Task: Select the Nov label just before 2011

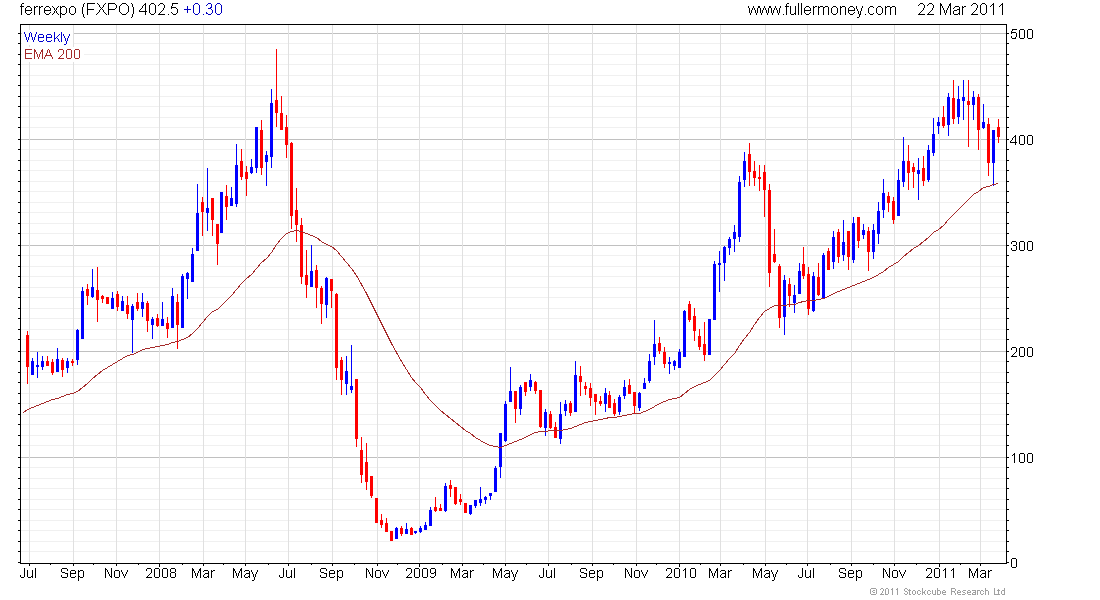Action: click(894, 573)
